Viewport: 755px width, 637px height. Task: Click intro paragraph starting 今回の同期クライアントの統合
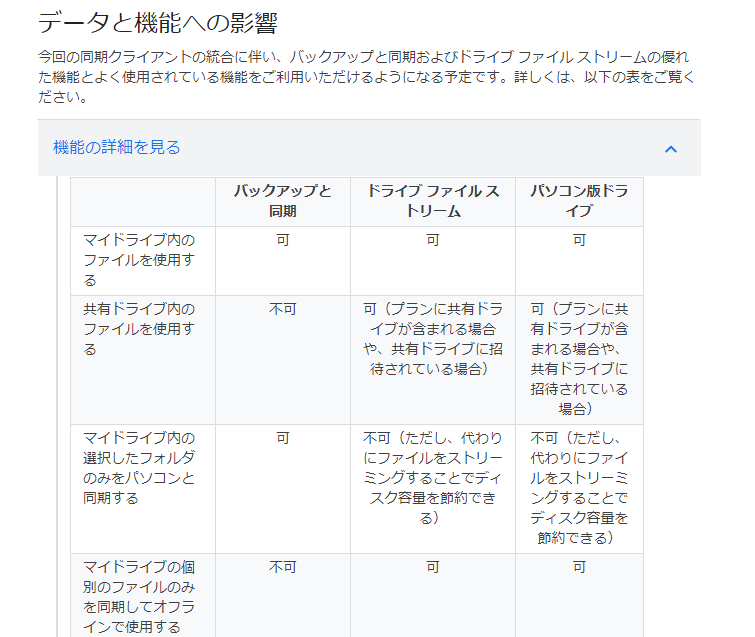pyautogui.click(x=366, y=77)
